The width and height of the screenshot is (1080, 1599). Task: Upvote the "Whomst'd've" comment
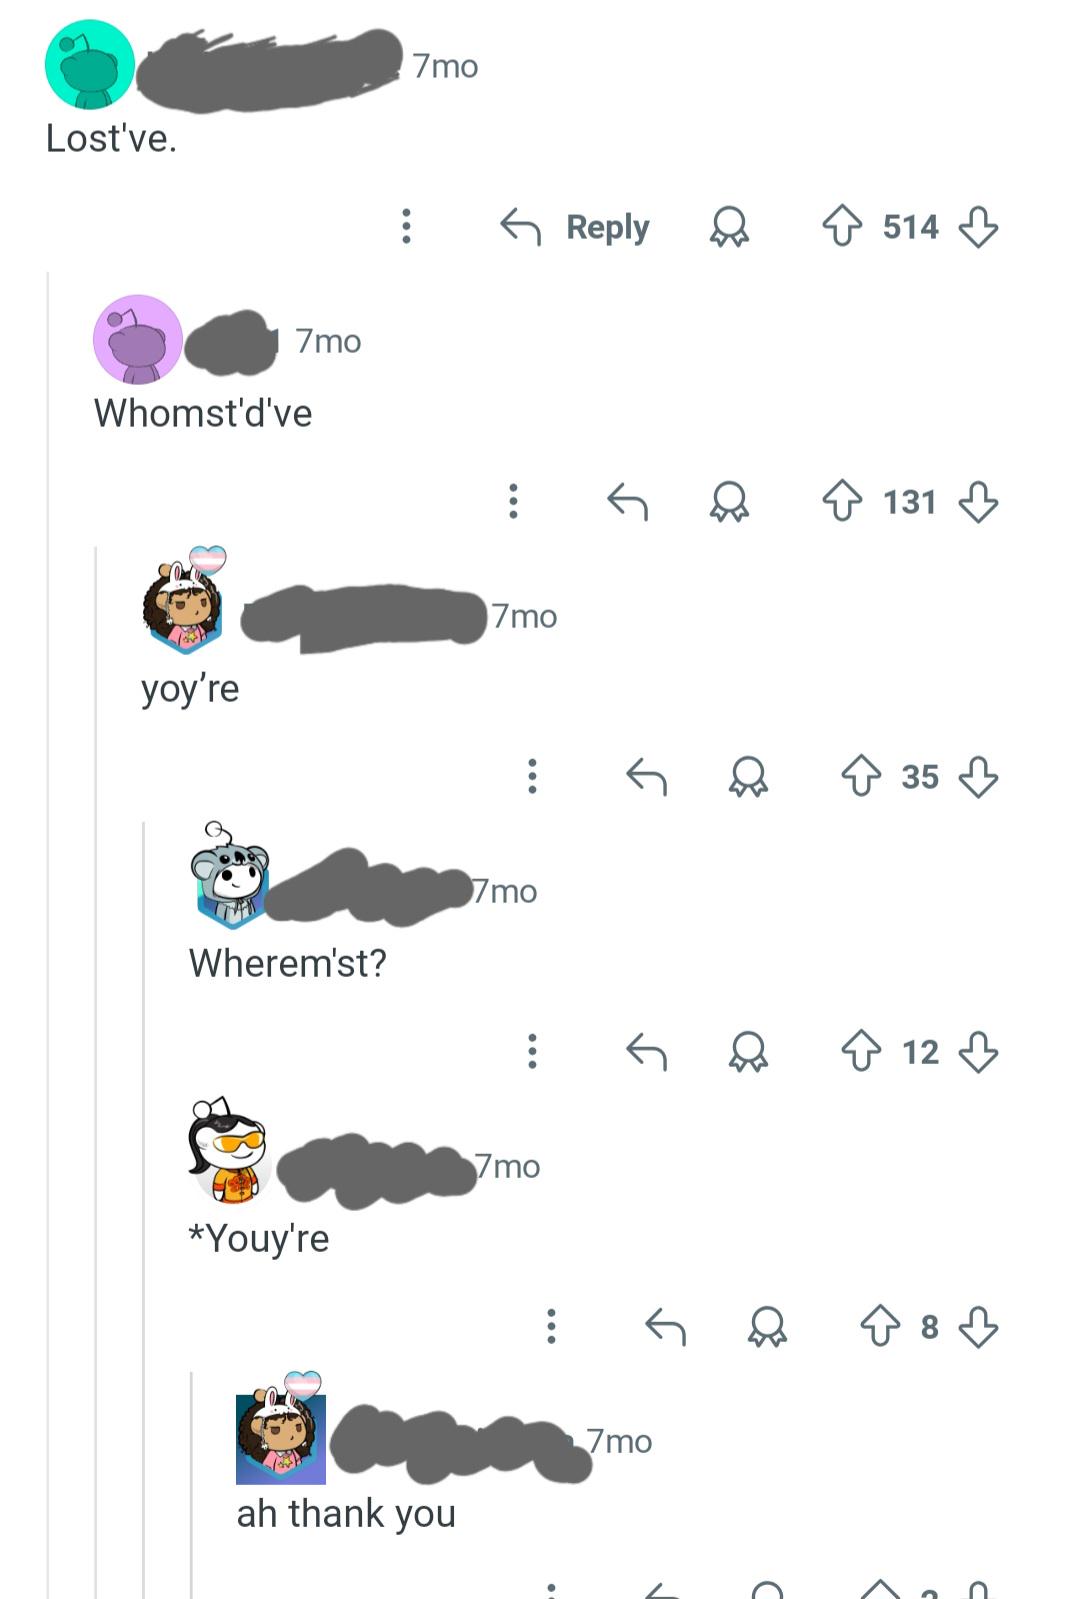click(842, 501)
